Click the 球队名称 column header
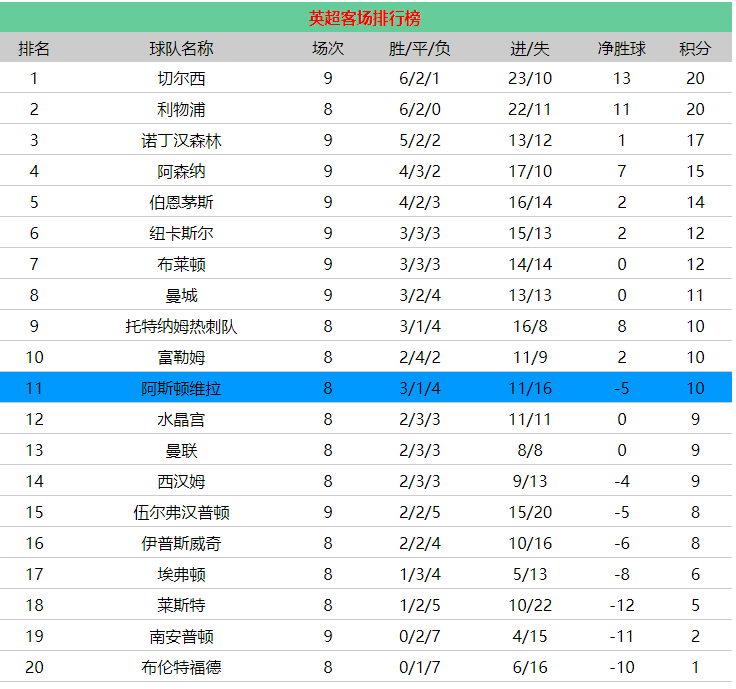736x689 pixels. tap(181, 48)
